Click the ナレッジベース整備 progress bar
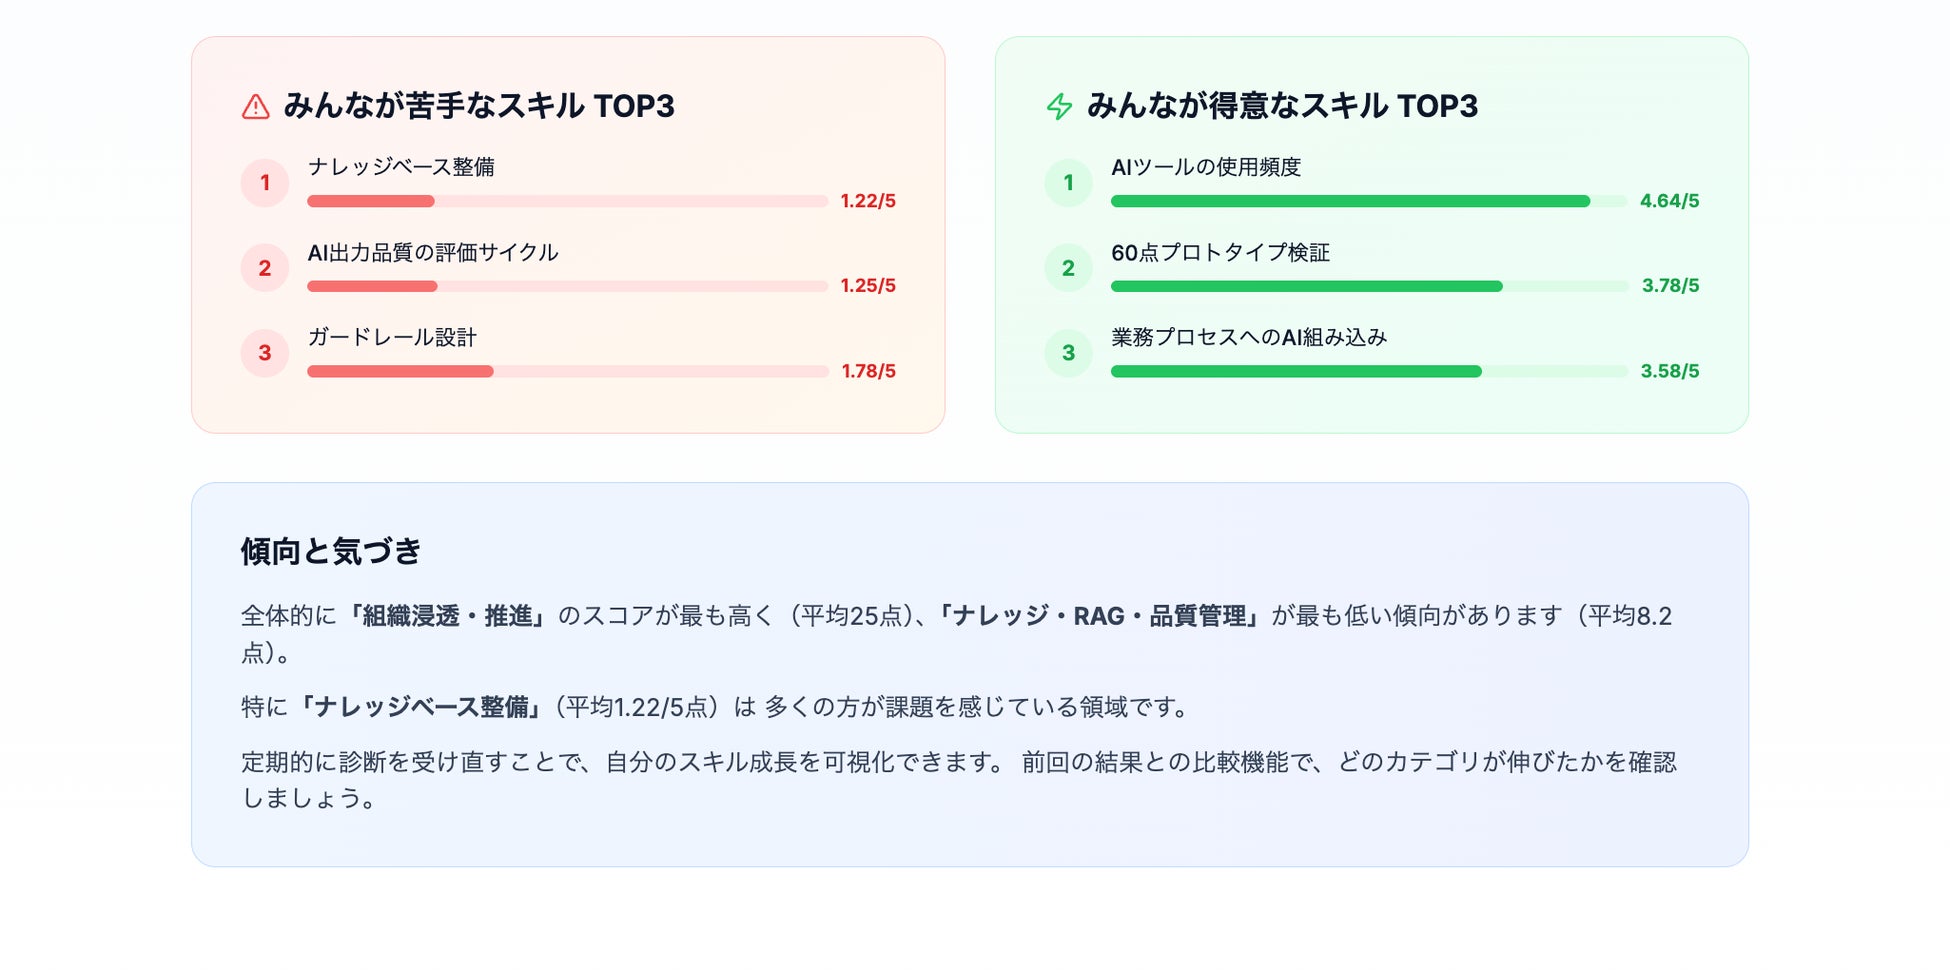This screenshot has width=1950, height=970. point(567,201)
